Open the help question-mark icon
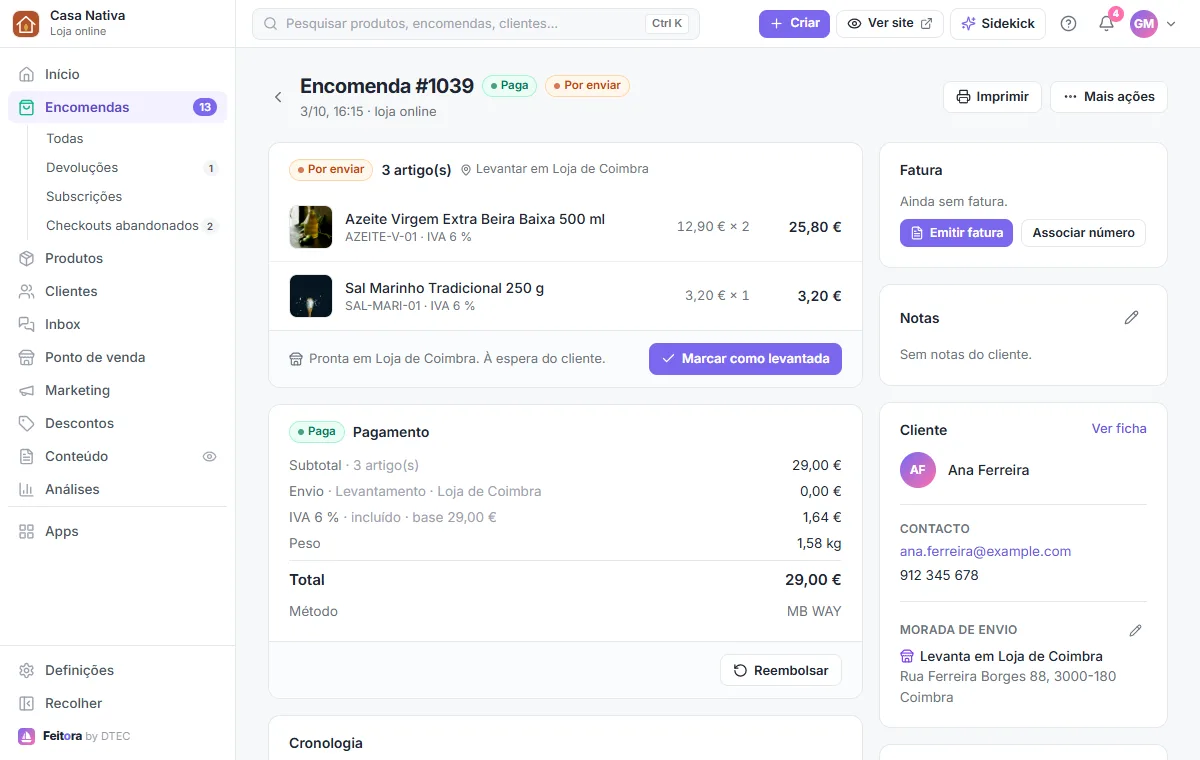 click(x=1068, y=23)
